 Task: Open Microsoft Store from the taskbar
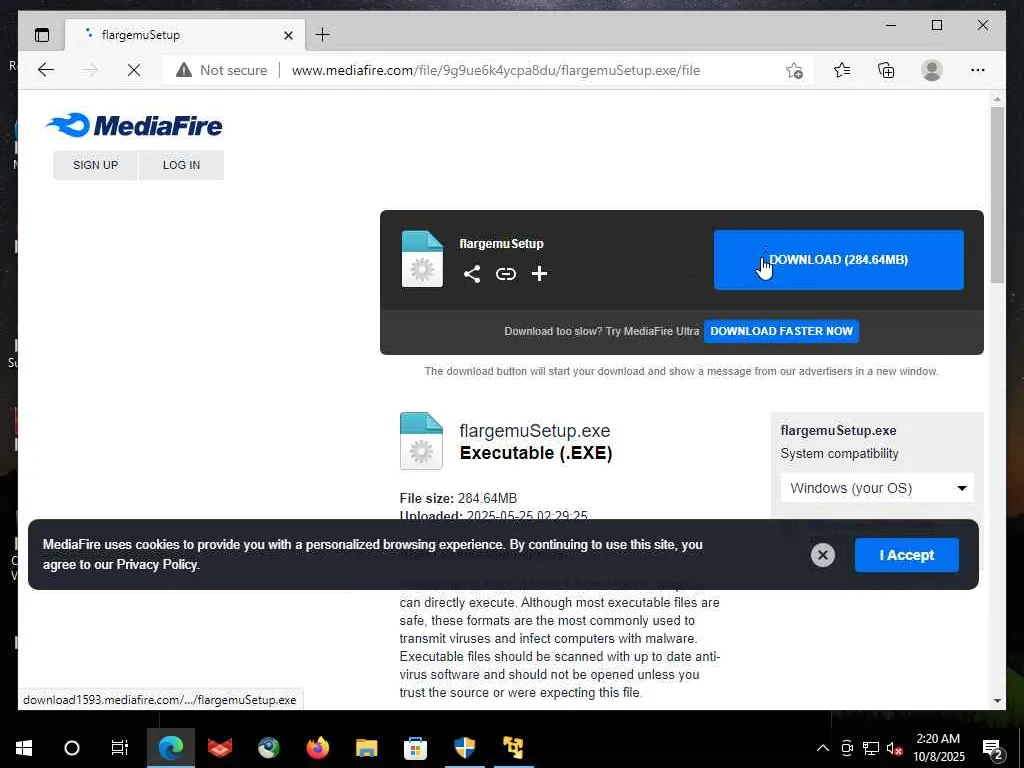point(415,748)
